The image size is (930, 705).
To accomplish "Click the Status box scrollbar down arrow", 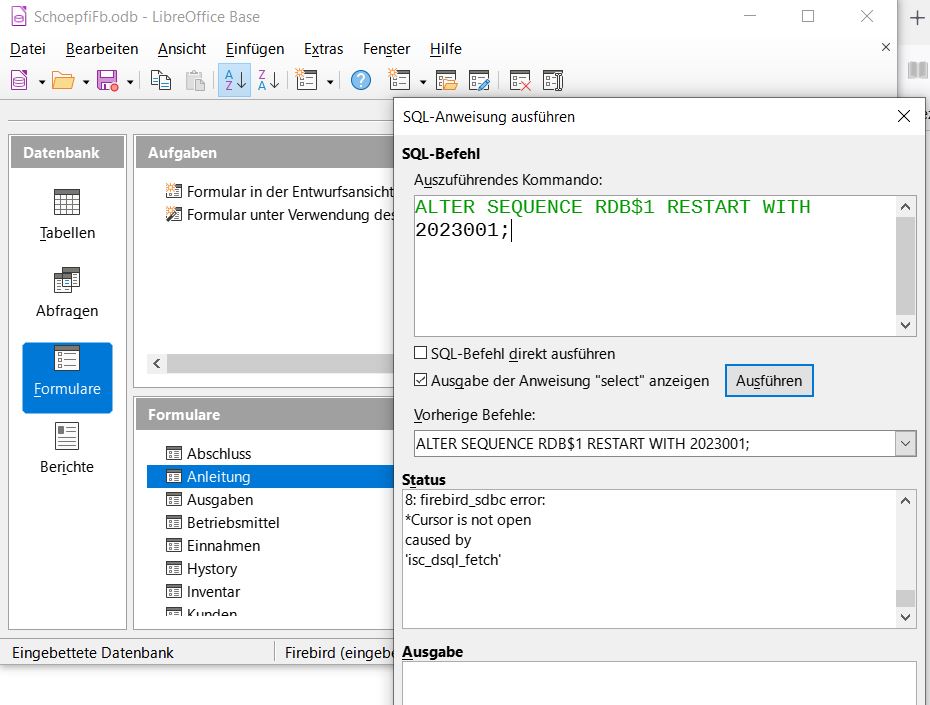I will 905,617.
